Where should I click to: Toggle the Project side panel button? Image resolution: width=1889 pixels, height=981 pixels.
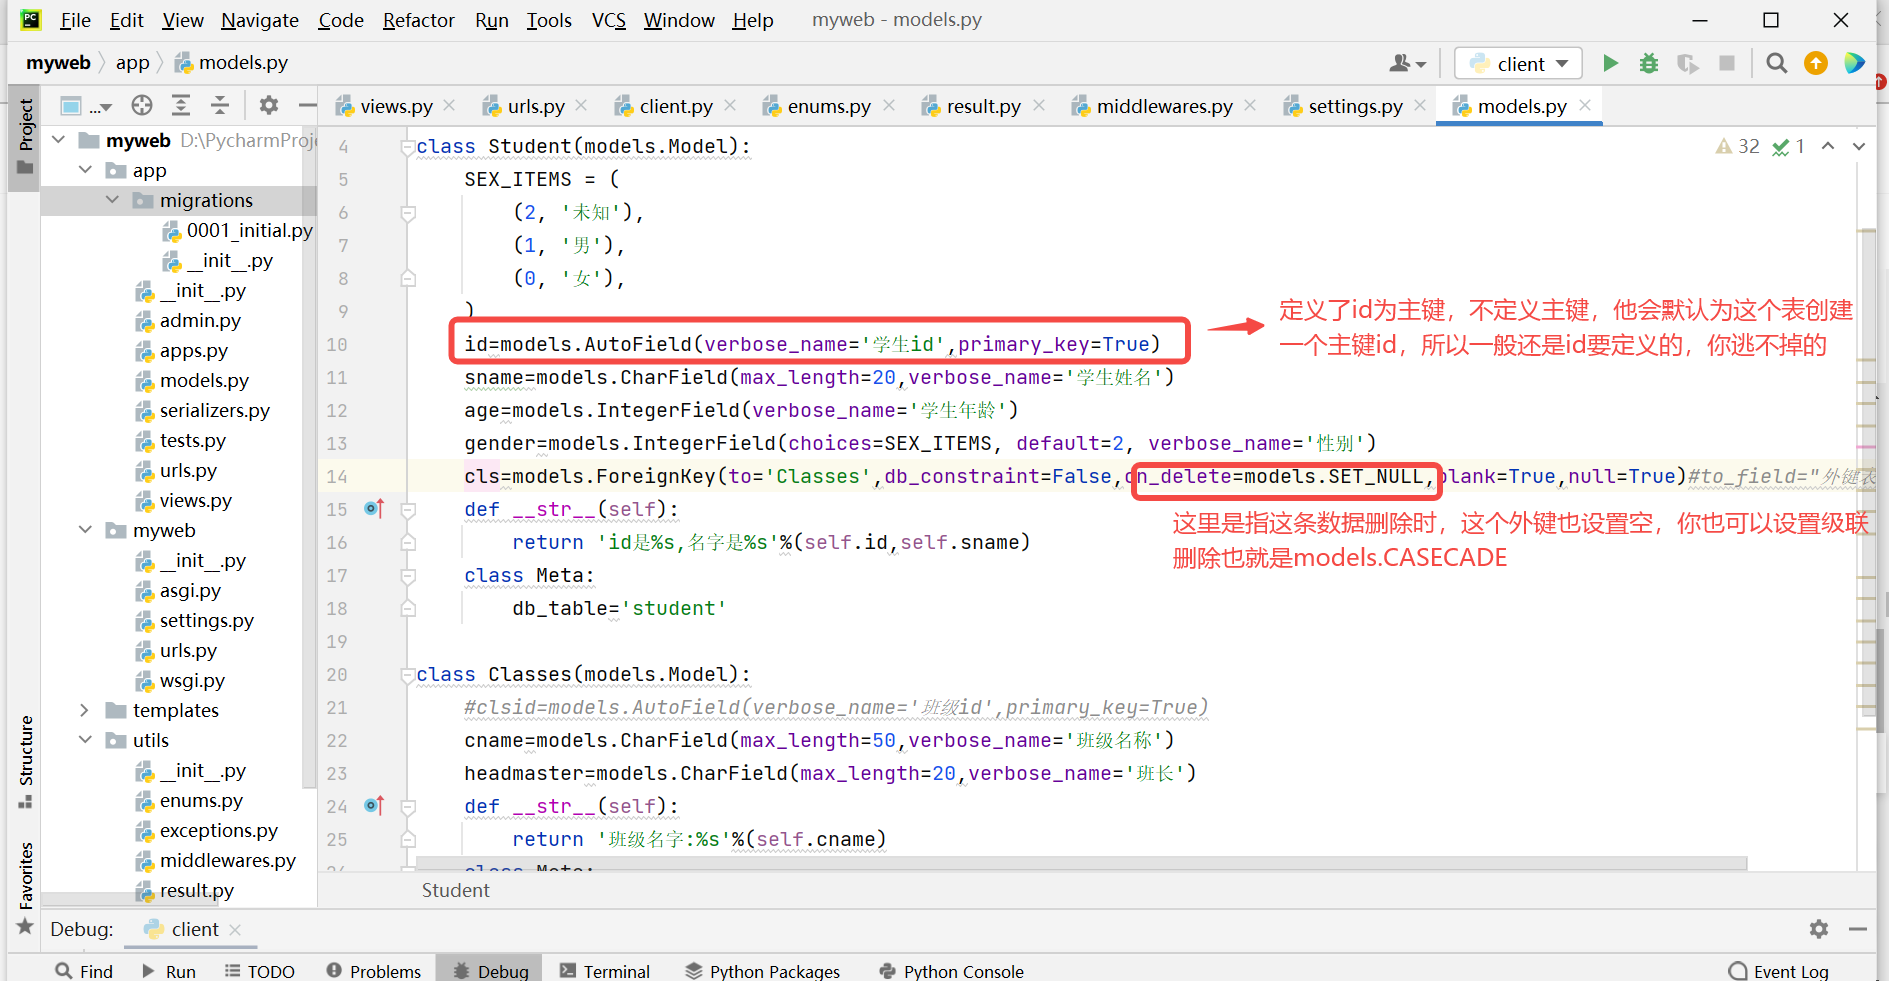click(26, 136)
